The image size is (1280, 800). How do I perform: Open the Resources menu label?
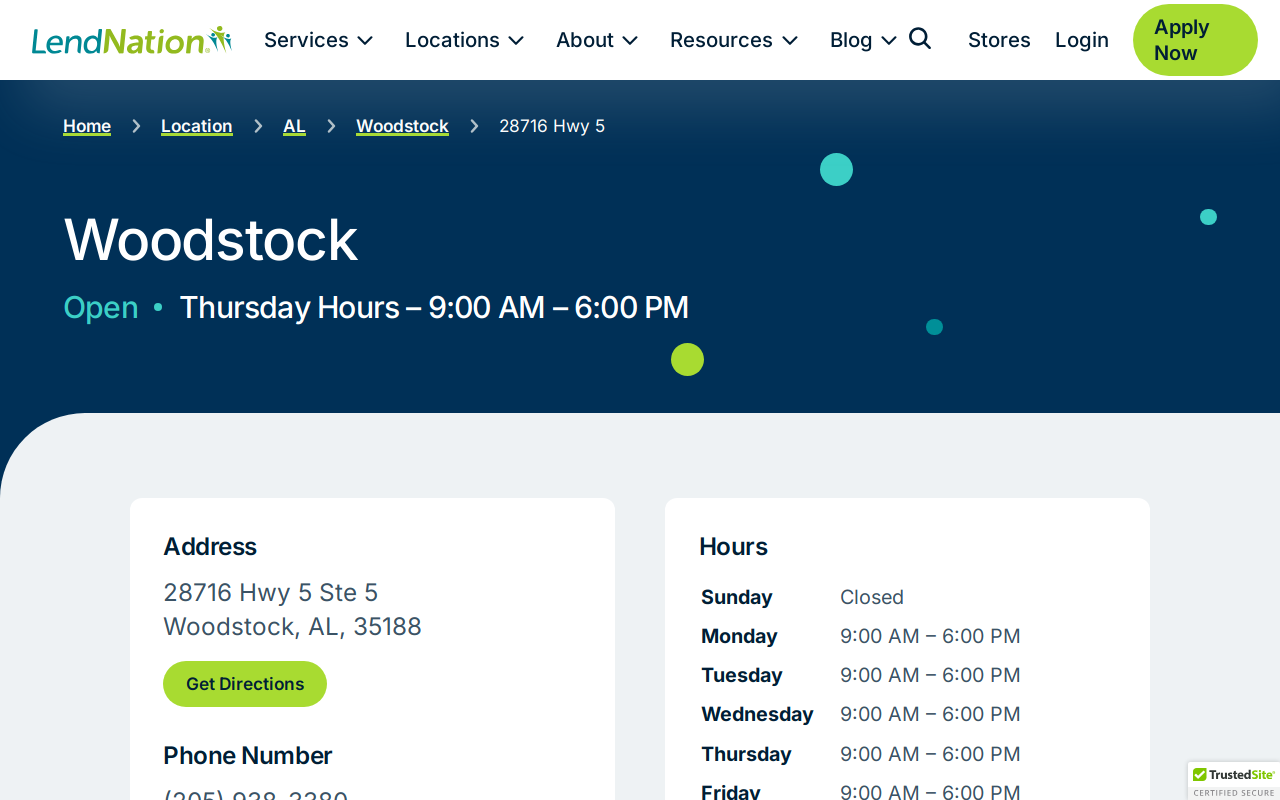point(721,40)
